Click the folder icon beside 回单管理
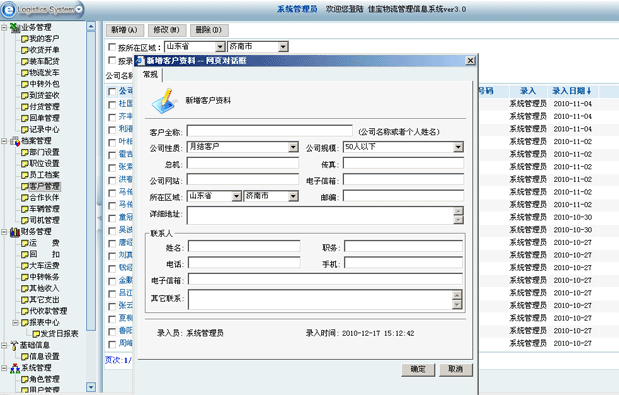This screenshot has height=395, width=619. click(25, 118)
